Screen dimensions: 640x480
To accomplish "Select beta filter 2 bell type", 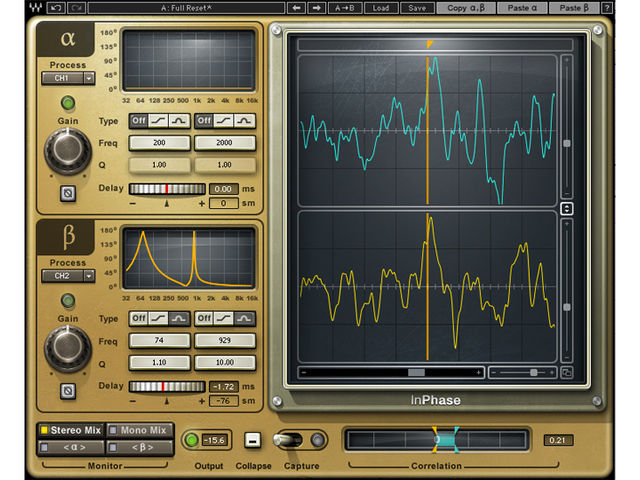I will [x=244, y=319].
